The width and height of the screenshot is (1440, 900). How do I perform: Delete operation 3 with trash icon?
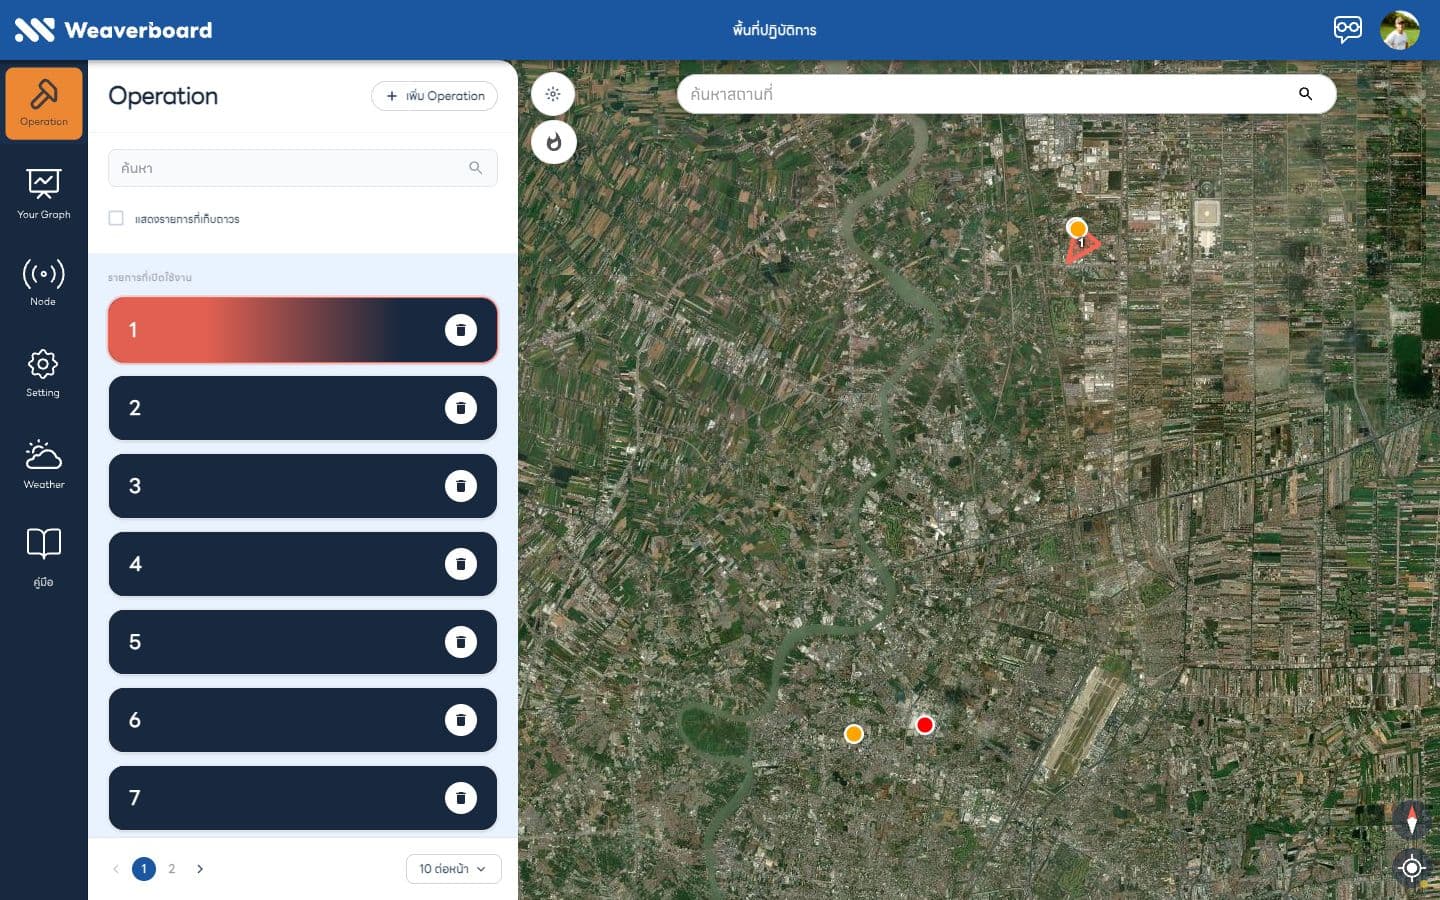click(461, 486)
